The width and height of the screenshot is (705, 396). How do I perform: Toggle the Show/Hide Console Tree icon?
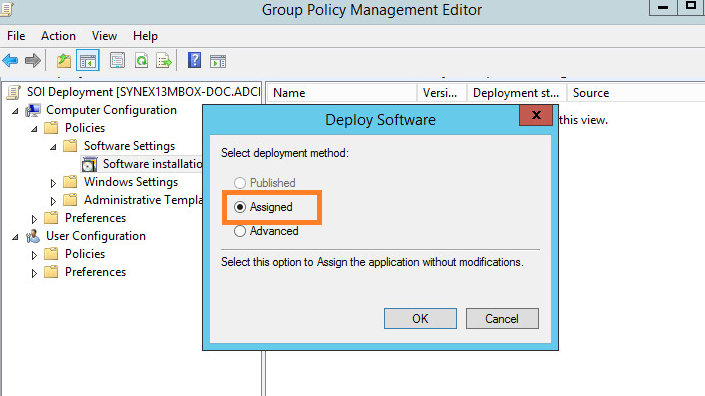coord(88,61)
